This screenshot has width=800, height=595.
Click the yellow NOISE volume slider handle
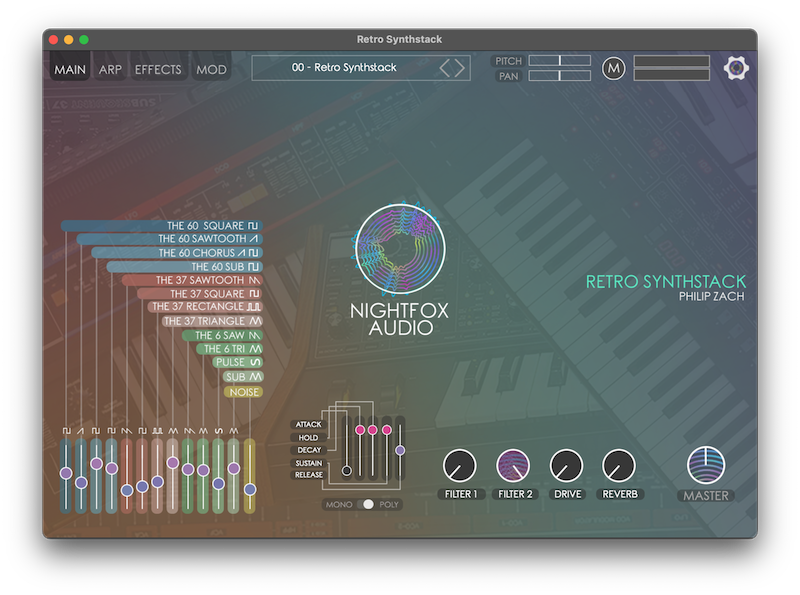(249, 489)
